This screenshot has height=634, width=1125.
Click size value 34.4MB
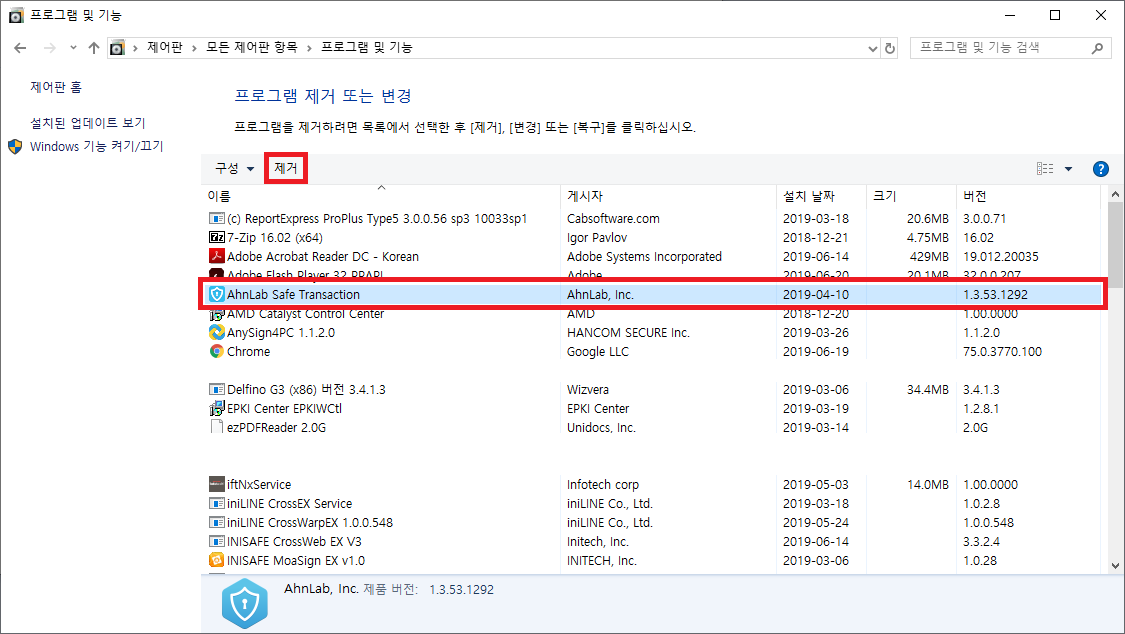click(928, 389)
